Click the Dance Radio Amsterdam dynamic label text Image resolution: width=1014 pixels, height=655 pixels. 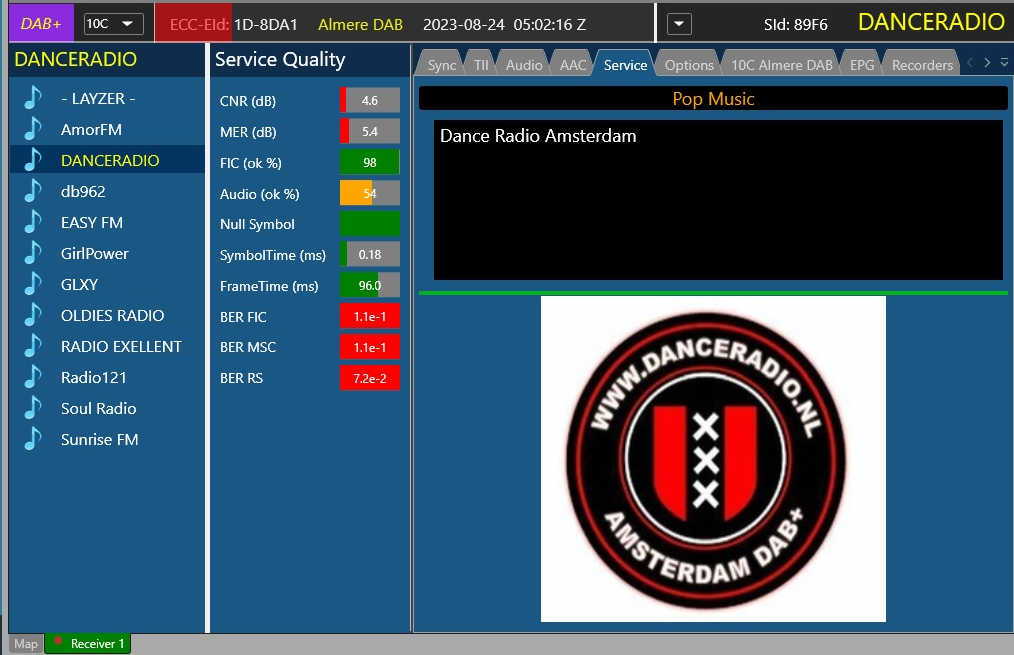pyautogui.click(x=538, y=136)
